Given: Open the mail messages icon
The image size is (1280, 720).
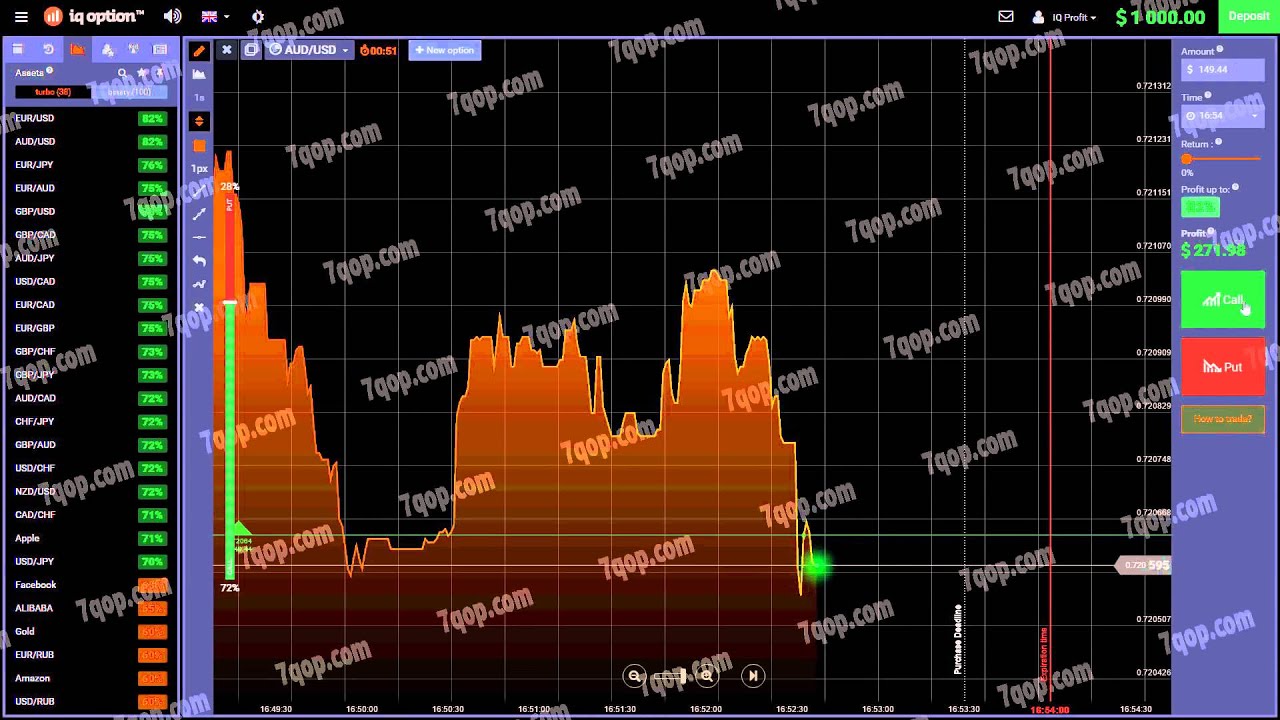Looking at the screenshot, I should (x=1006, y=16).
